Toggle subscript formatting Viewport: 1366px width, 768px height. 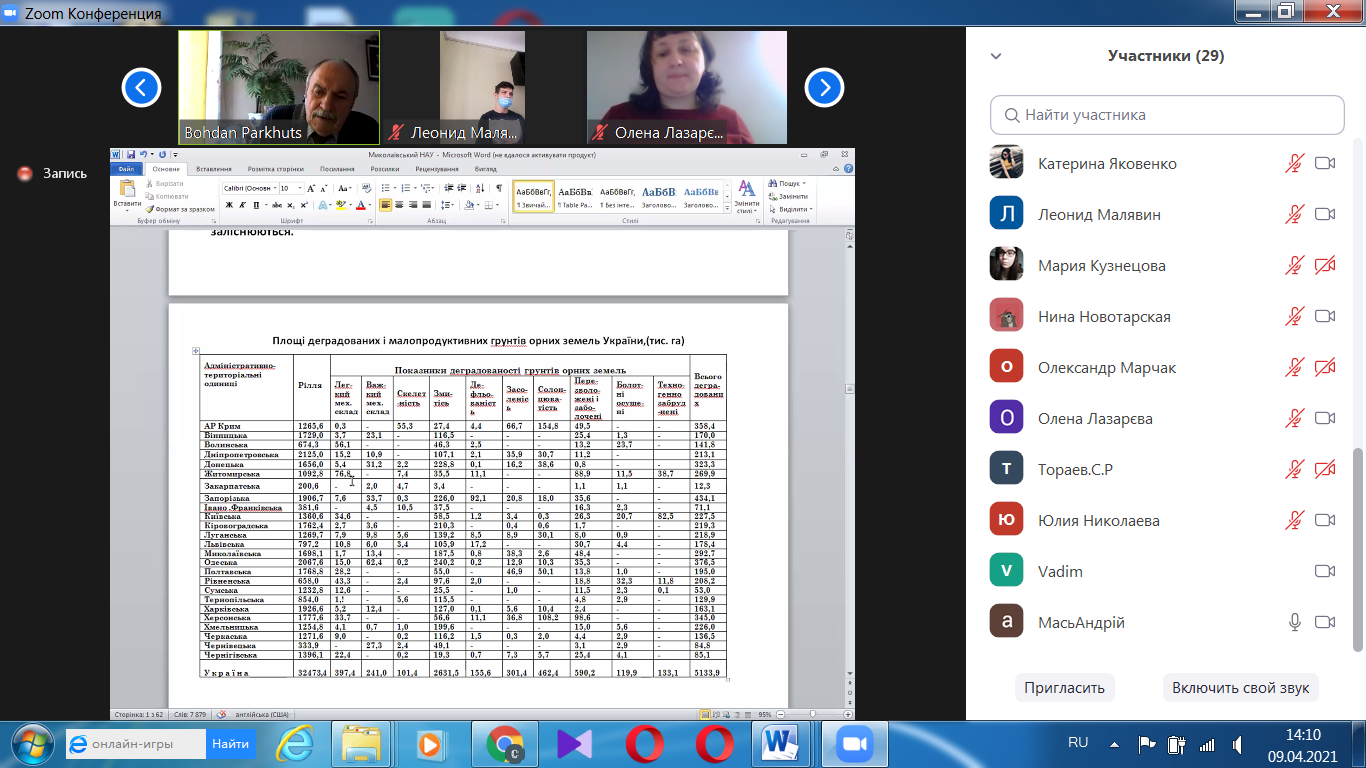click(x=291, y=205)
